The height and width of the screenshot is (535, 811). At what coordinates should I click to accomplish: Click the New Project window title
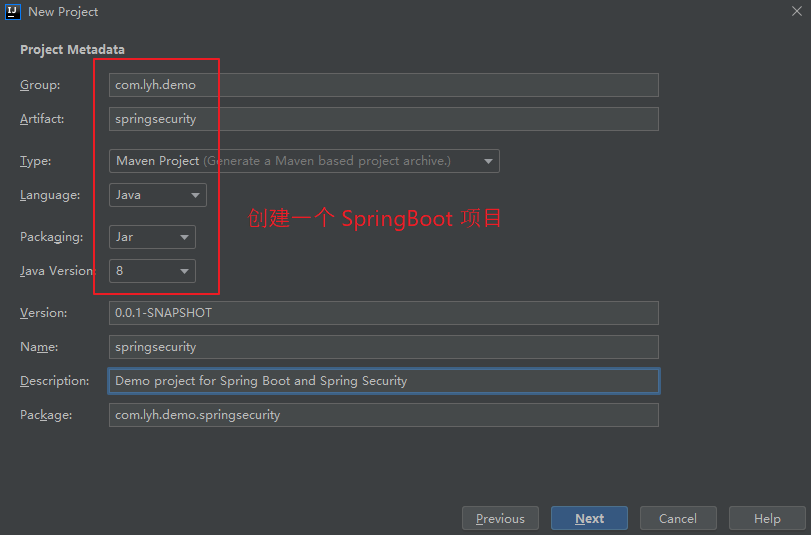[63, 12]
